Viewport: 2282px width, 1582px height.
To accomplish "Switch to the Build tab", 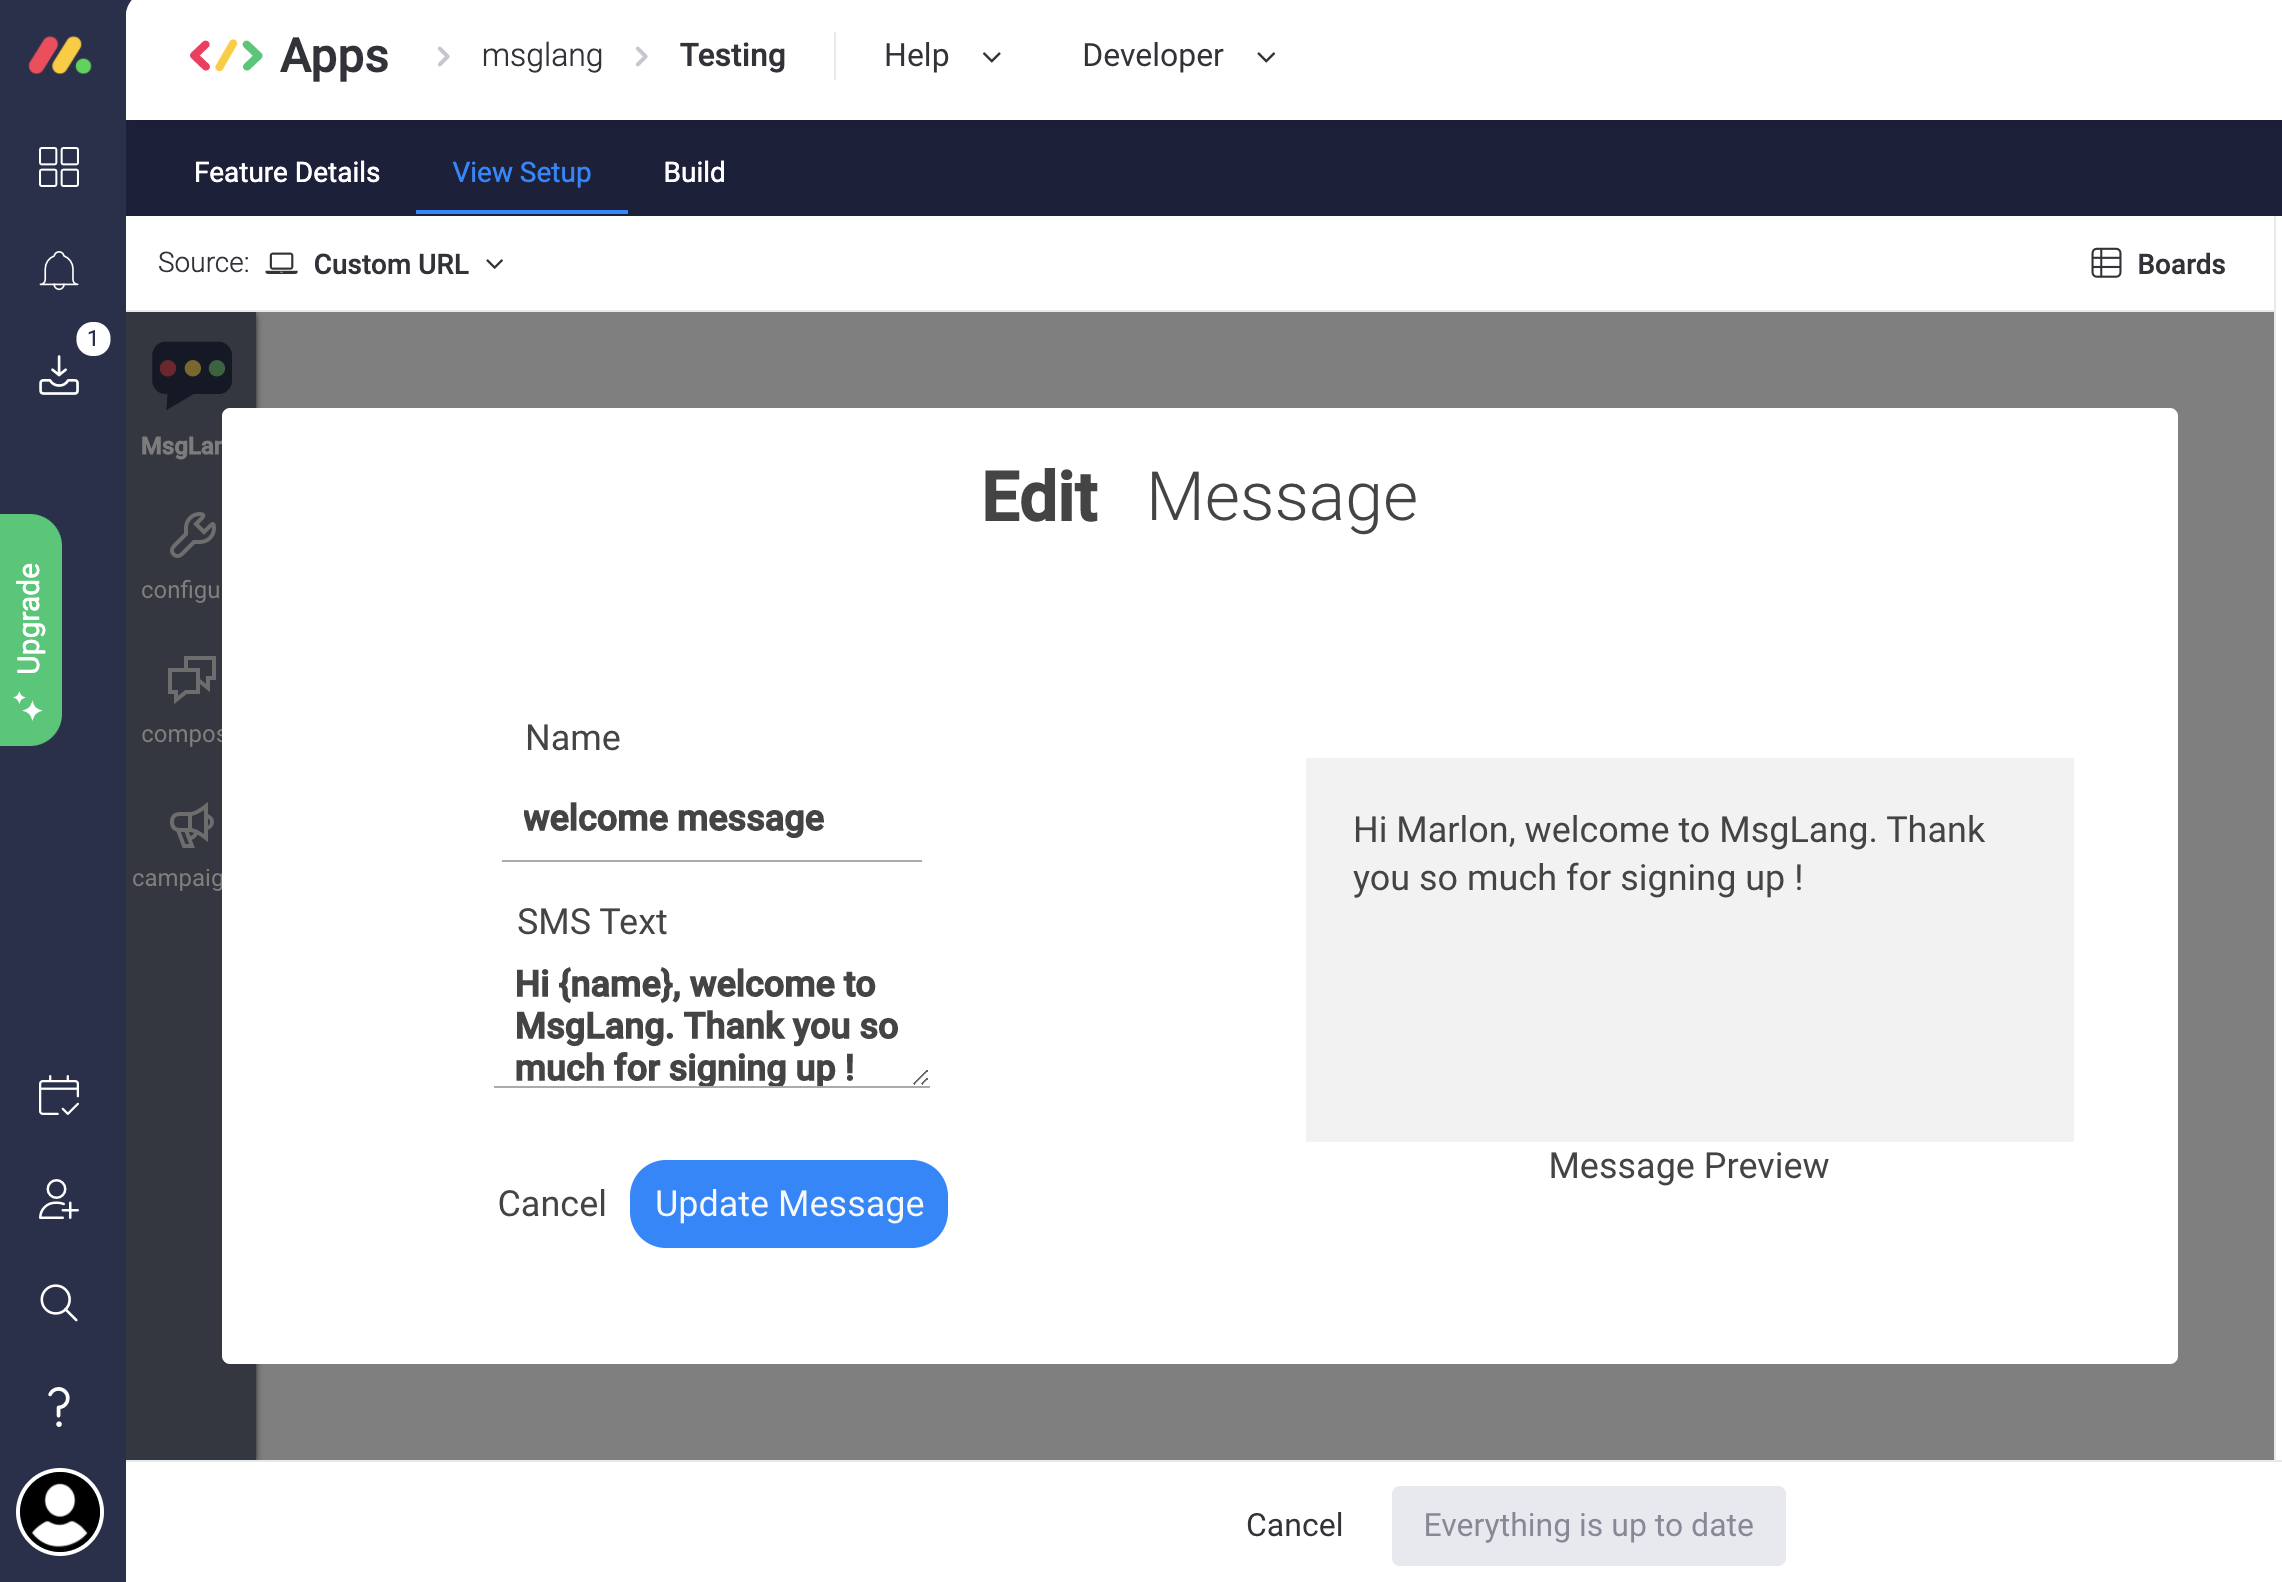I will pos(694,172).
